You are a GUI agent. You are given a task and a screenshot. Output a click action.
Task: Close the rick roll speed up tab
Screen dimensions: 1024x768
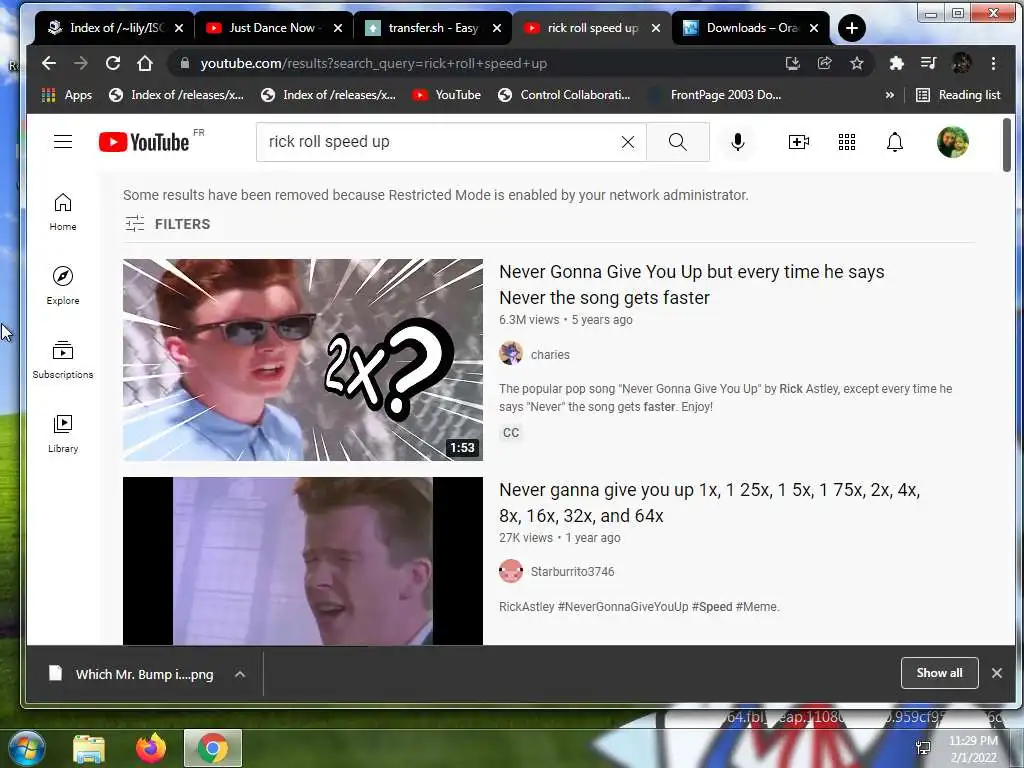pos(656,28)
